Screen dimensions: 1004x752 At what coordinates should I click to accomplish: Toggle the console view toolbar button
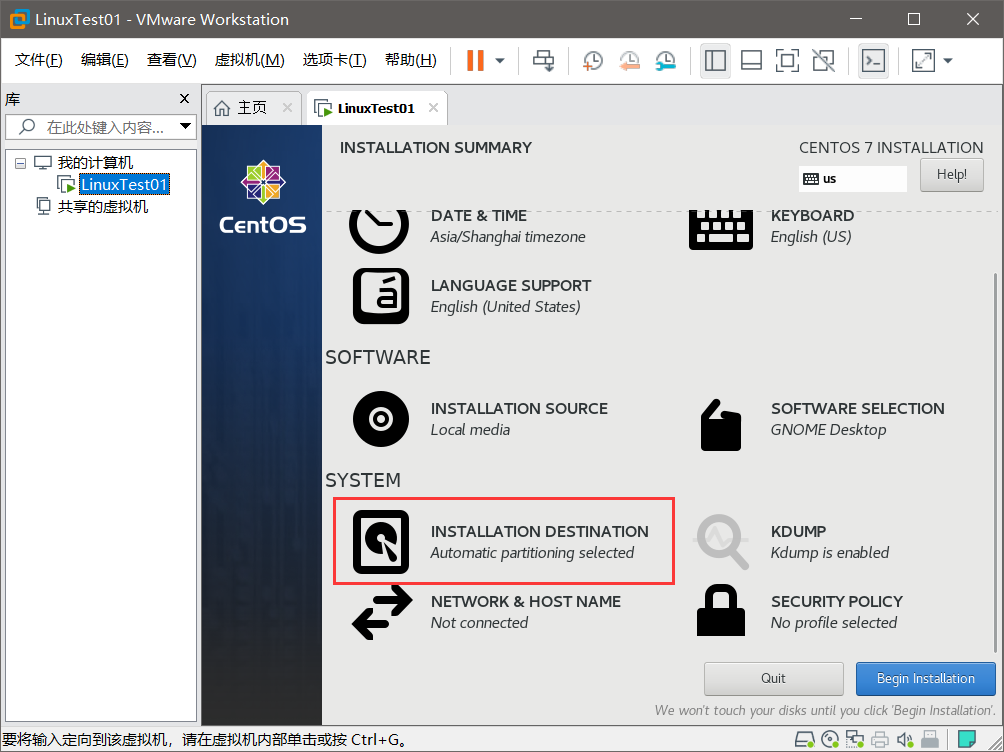tap(873, 61)
